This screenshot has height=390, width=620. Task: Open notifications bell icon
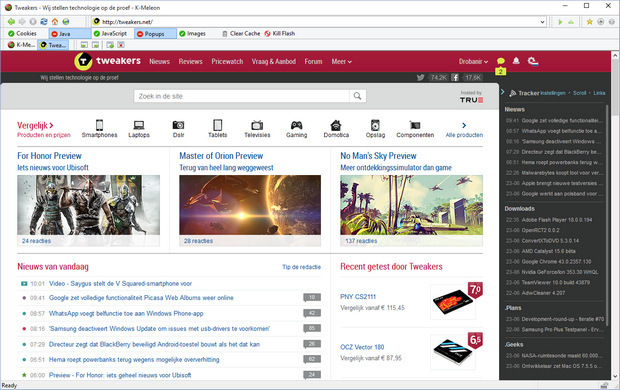tap(516, 61)
